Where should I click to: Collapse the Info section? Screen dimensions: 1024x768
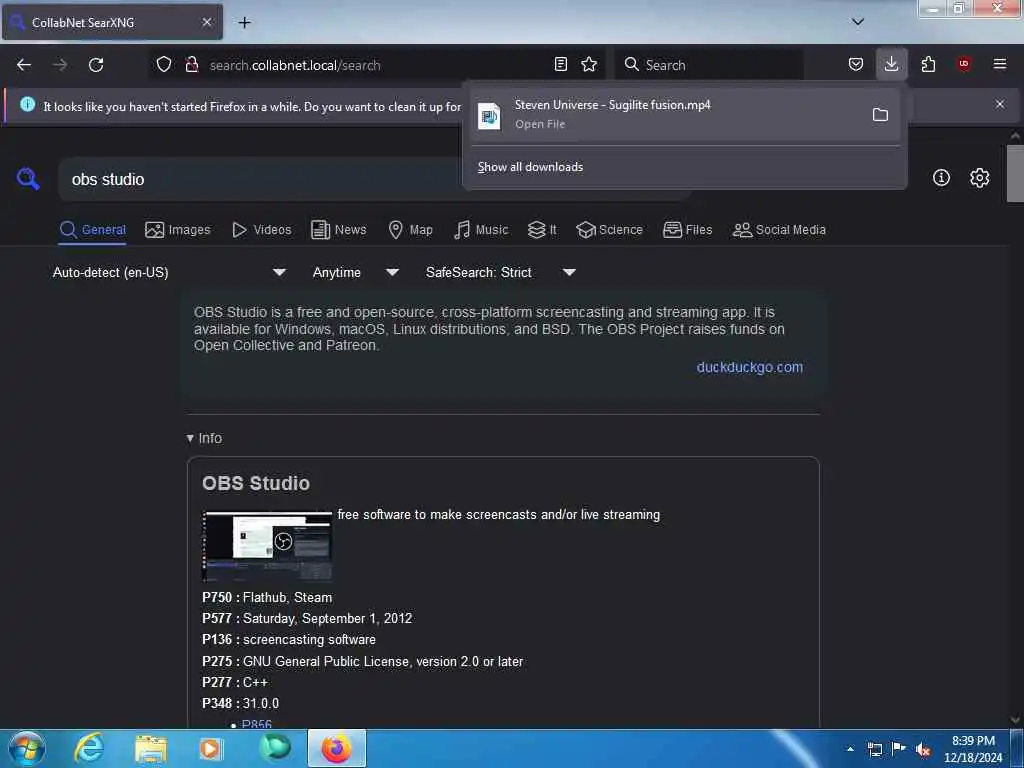[204, 438]
